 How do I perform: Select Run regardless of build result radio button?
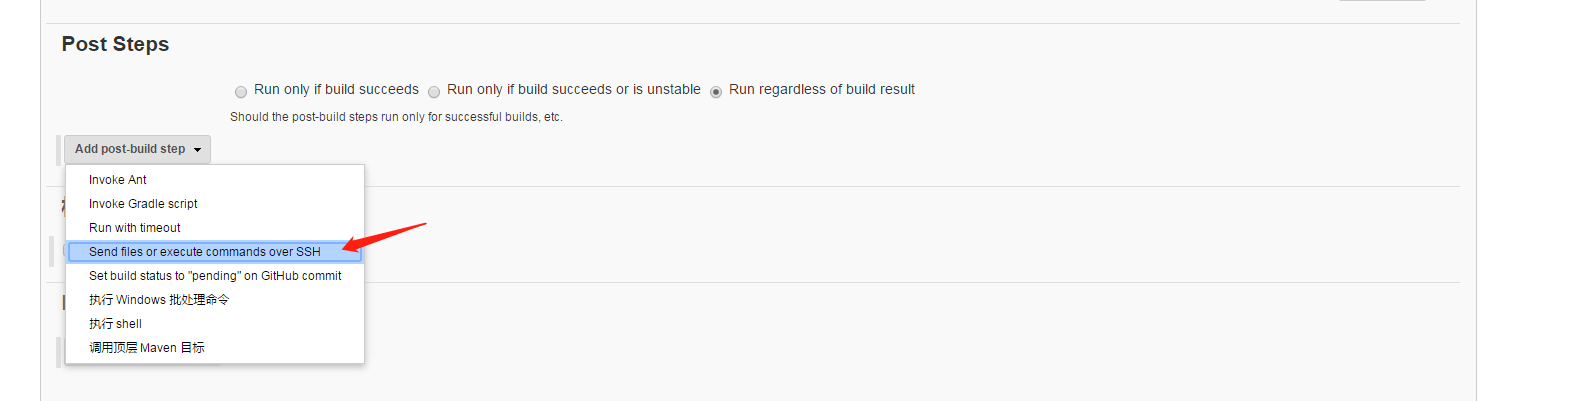click(716, 92)
